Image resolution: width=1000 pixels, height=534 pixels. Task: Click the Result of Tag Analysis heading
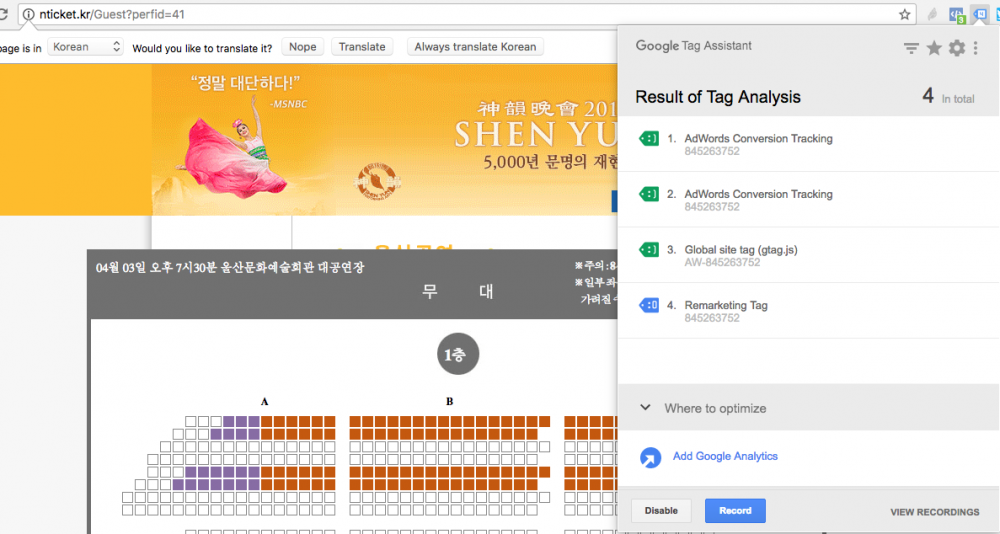click(717, 97)
